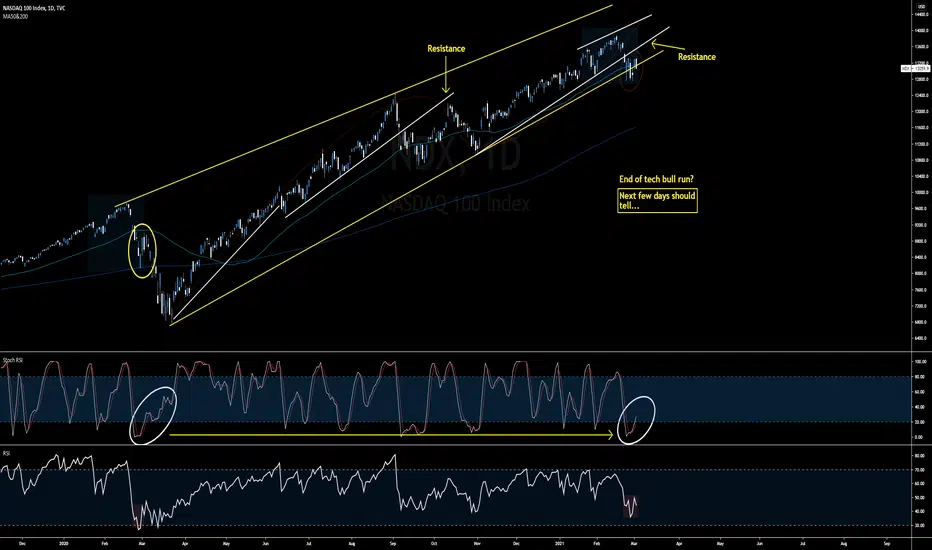Click the 10000.0 price scale value
The image size is (932, 550).
921,193
